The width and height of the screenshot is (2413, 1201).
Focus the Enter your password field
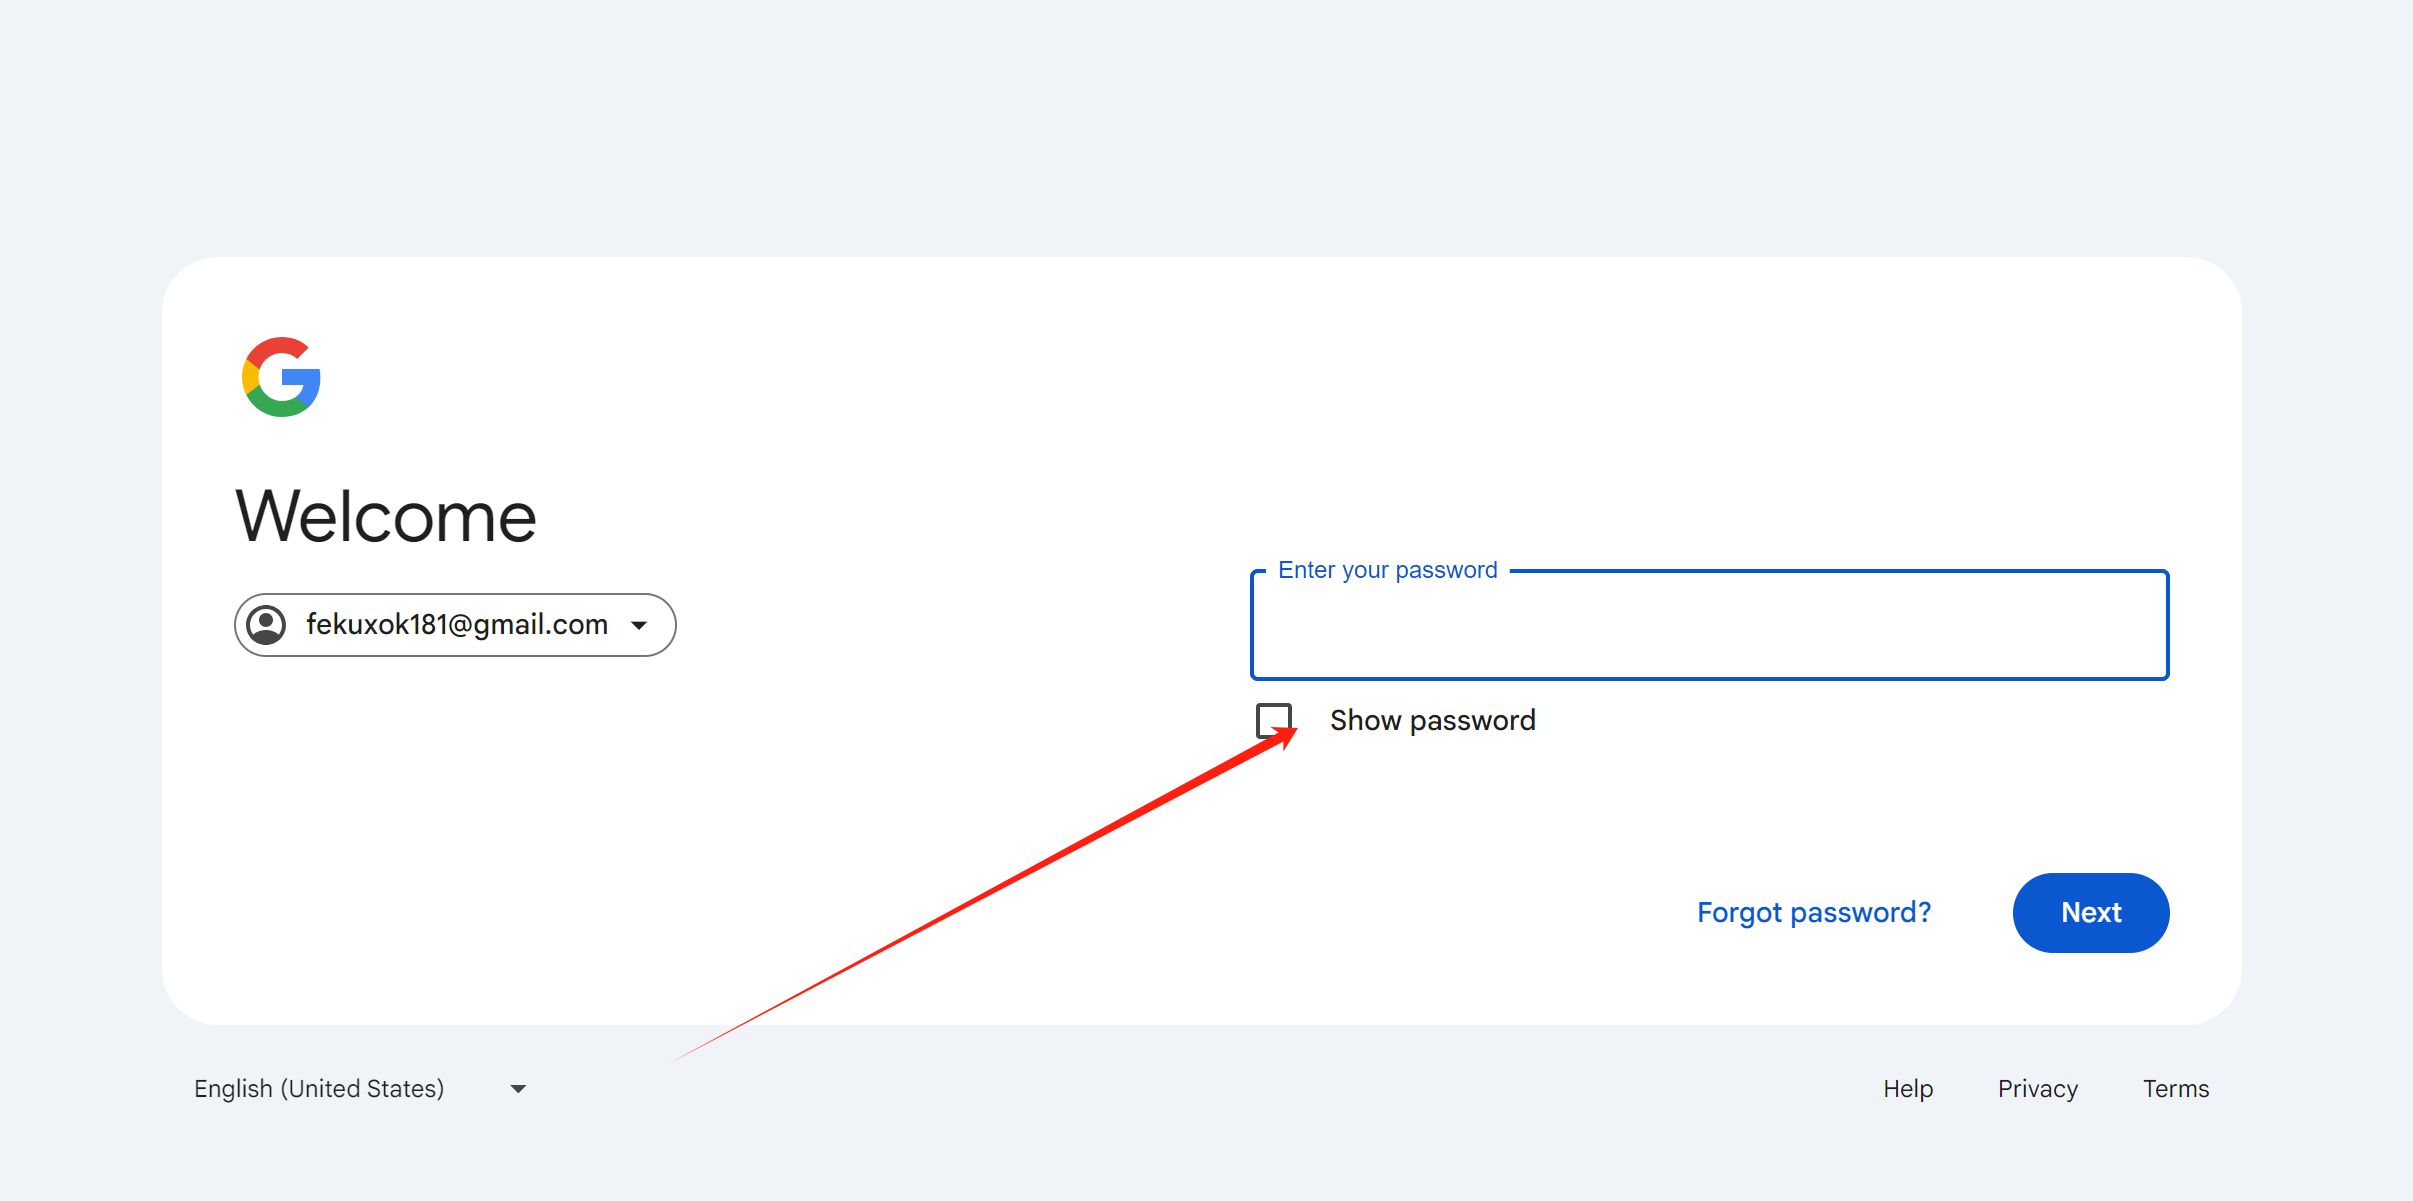tap(1709, 625)
